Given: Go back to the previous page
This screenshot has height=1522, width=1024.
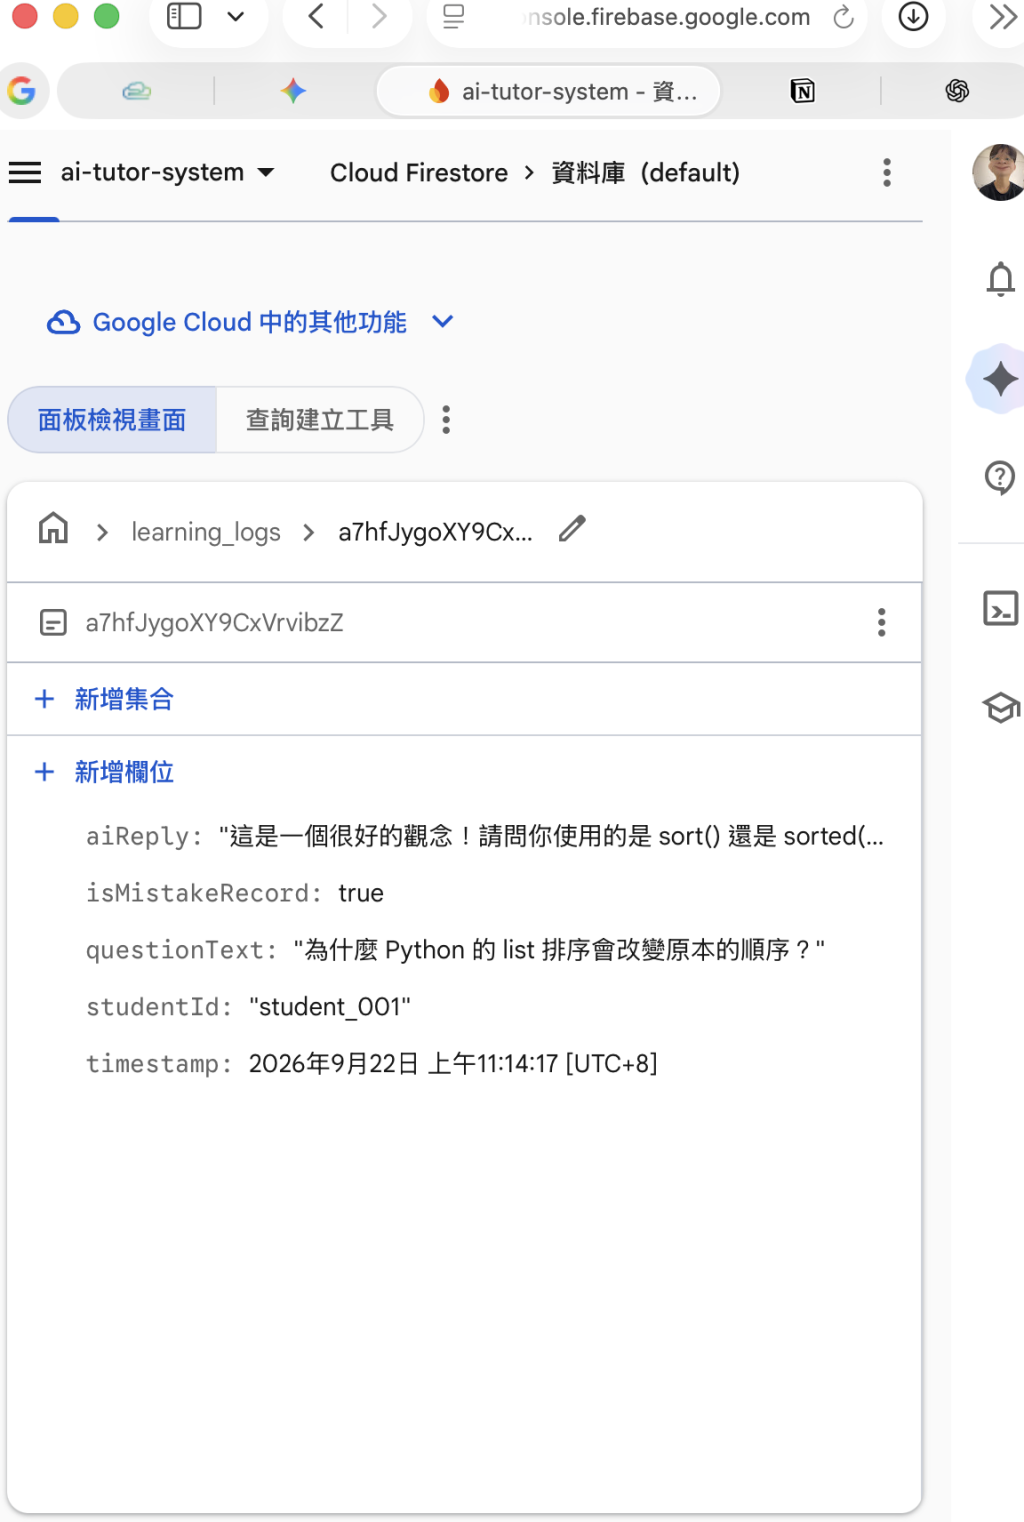Looking at the screenshot, I should pos(316,17).
